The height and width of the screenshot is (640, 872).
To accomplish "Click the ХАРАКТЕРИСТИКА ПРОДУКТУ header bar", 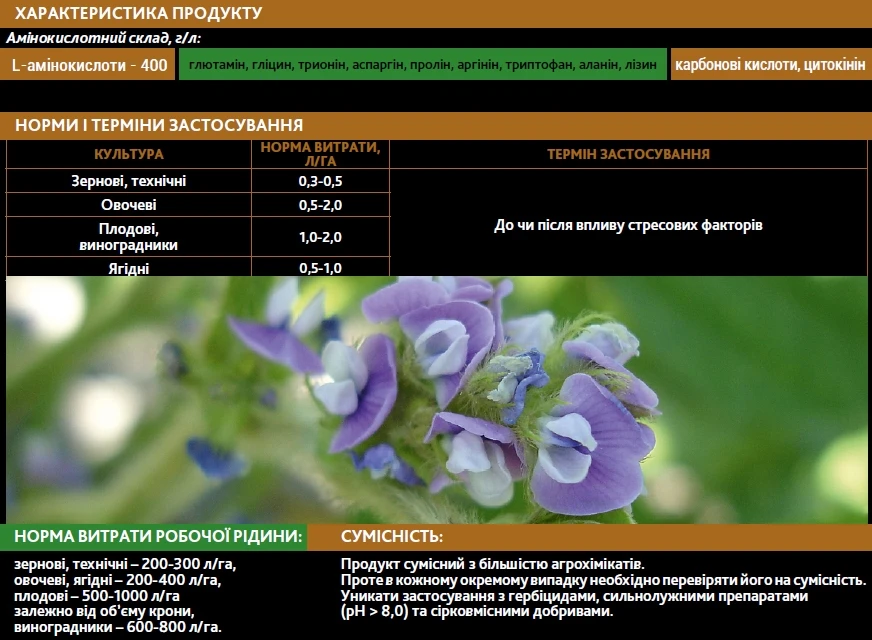I will click(x=436, y=13).
